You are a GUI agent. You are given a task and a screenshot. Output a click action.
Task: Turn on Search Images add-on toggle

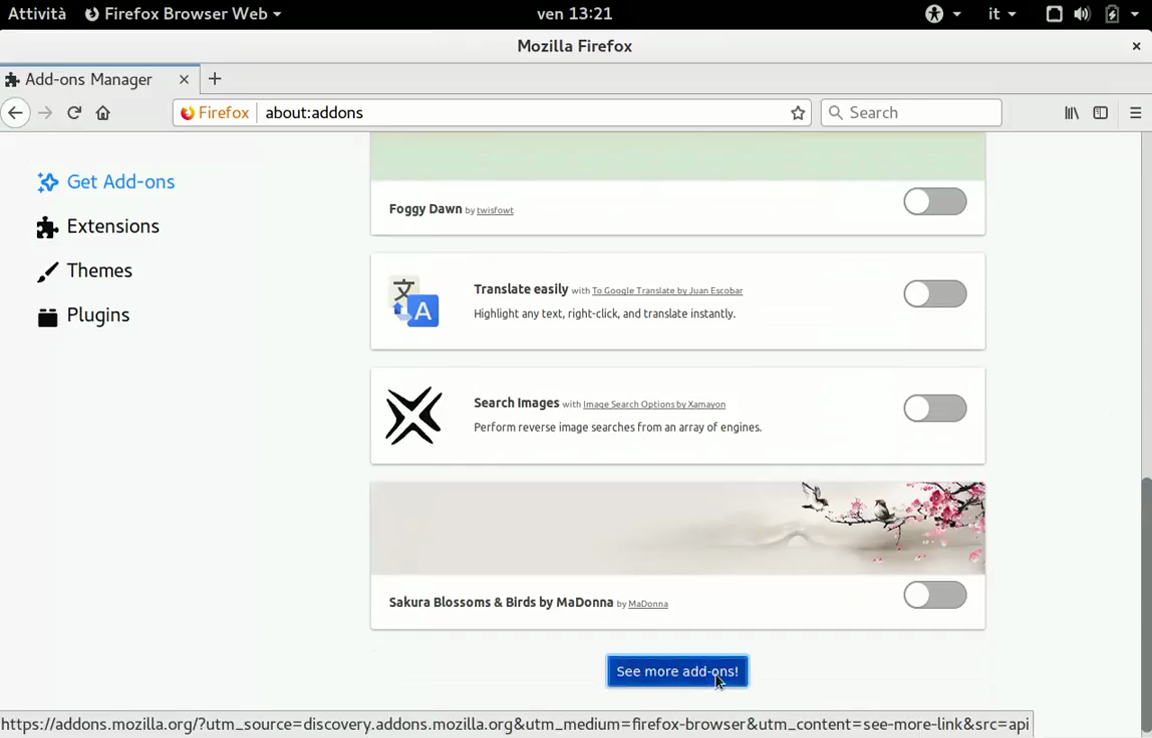[x=935, y=408]
